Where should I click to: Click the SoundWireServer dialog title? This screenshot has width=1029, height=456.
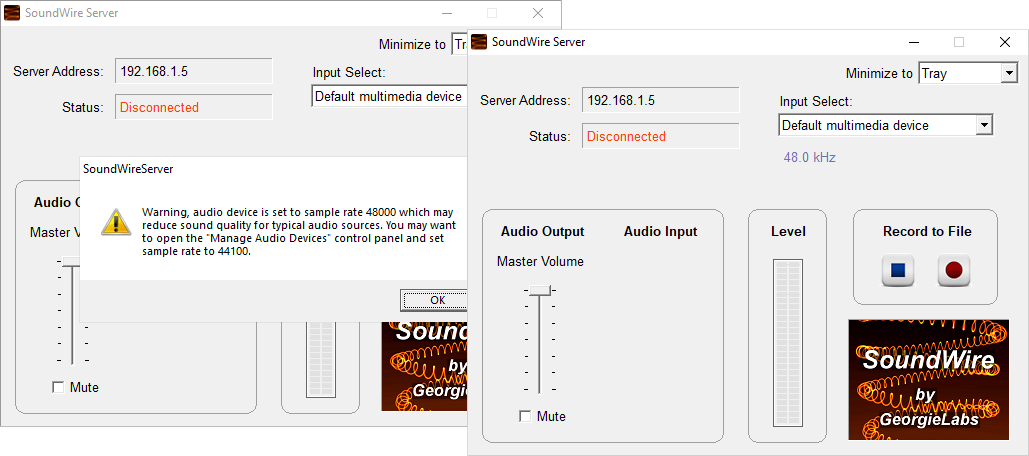pyautogui.click(x=128, y=169)
